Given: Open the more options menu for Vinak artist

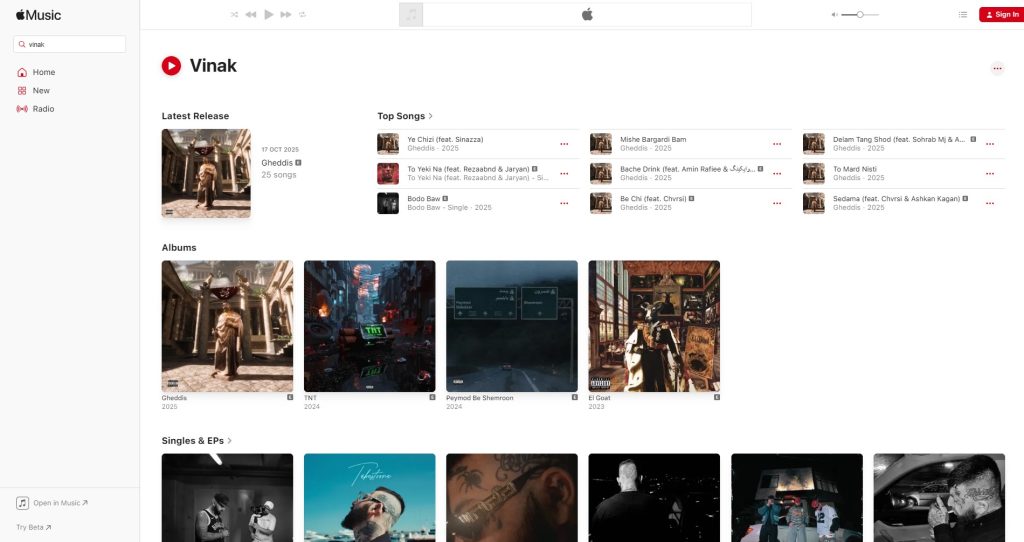Looking at the screenshot, I should [x=996, y=68].
